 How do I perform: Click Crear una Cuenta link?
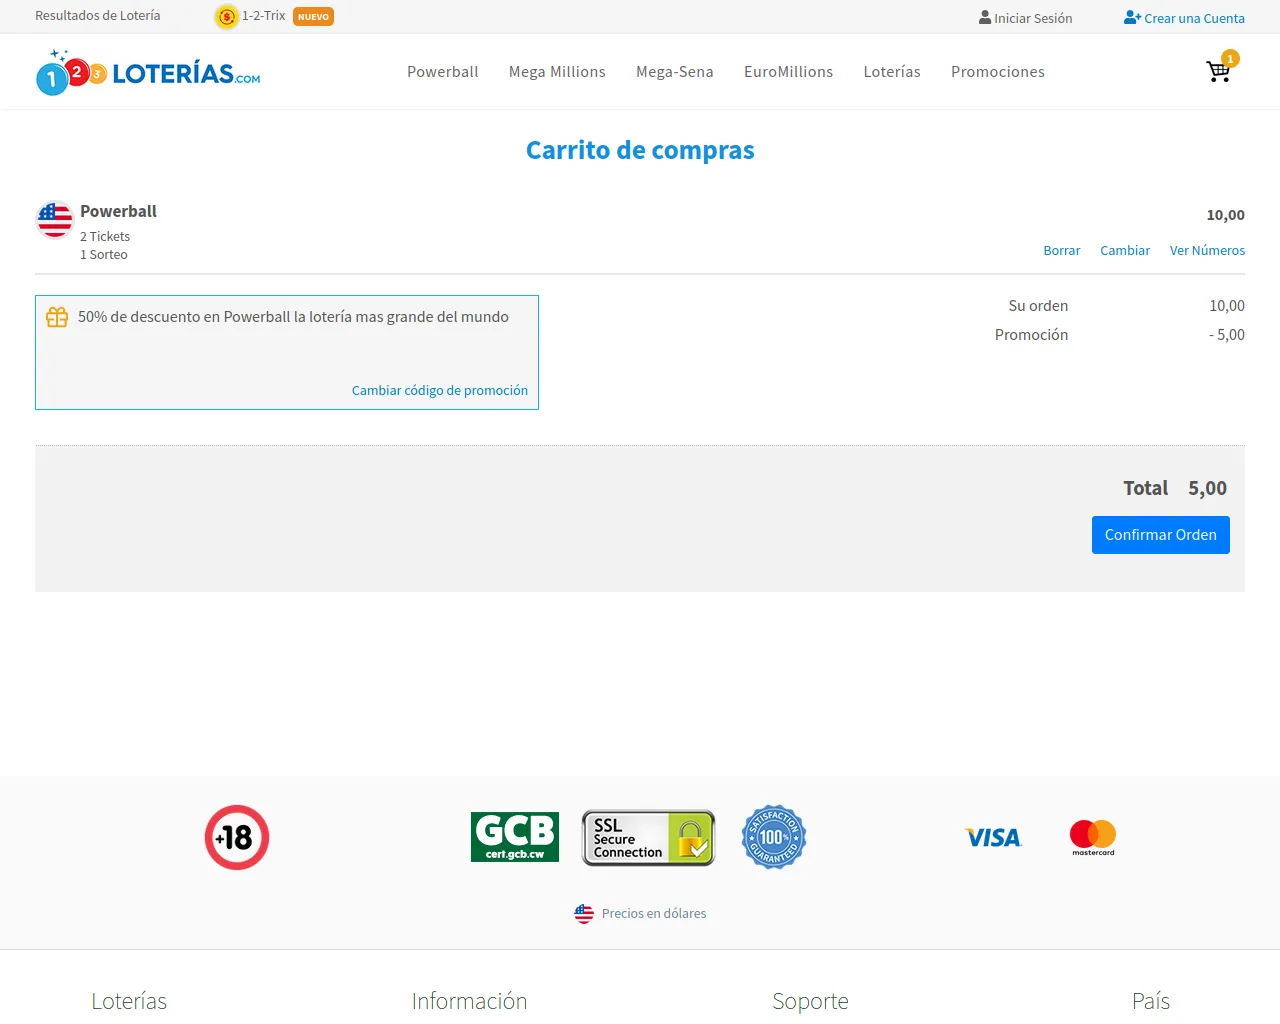(1195, 18)
